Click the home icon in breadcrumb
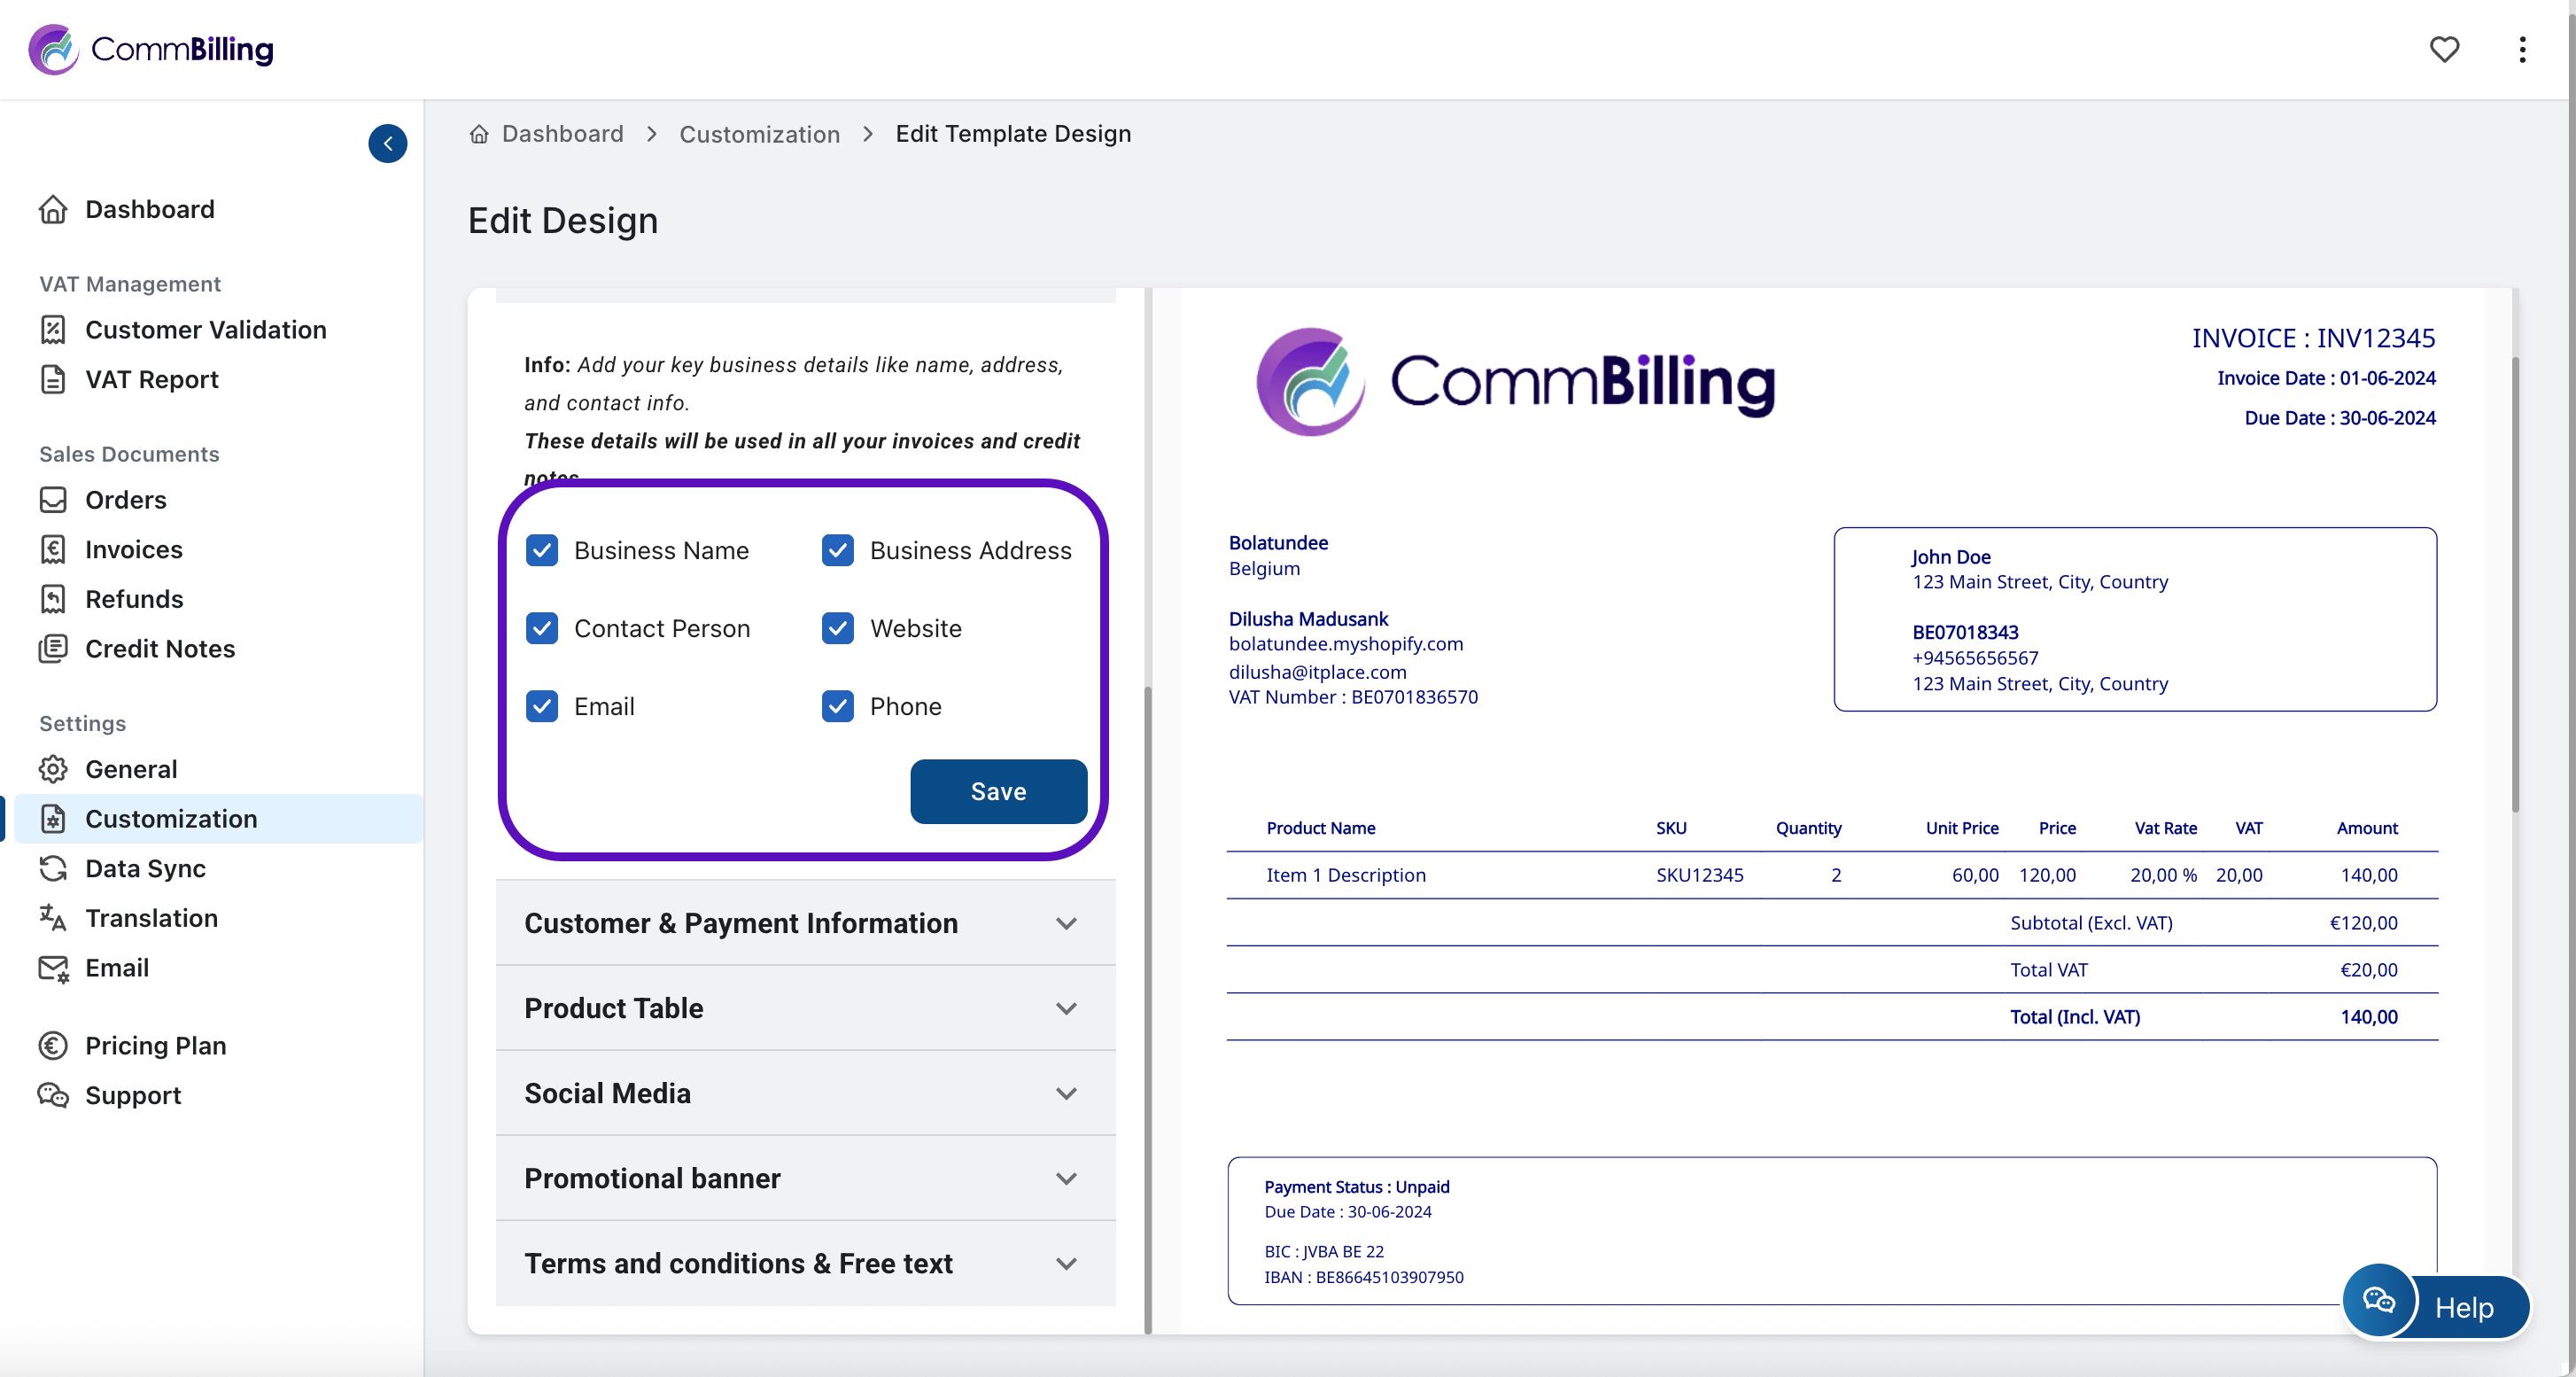 (x=479, y=134)
